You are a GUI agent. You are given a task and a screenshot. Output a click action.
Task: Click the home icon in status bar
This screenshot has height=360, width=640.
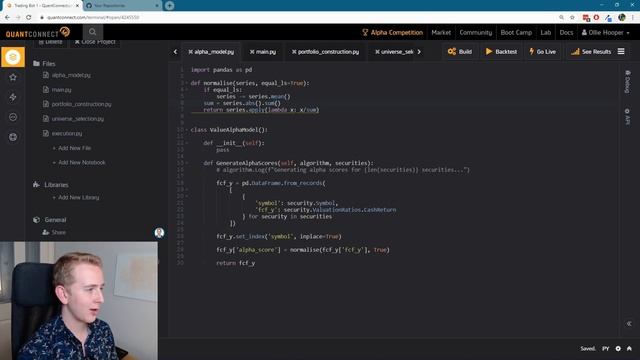click(x=629, y=349)
